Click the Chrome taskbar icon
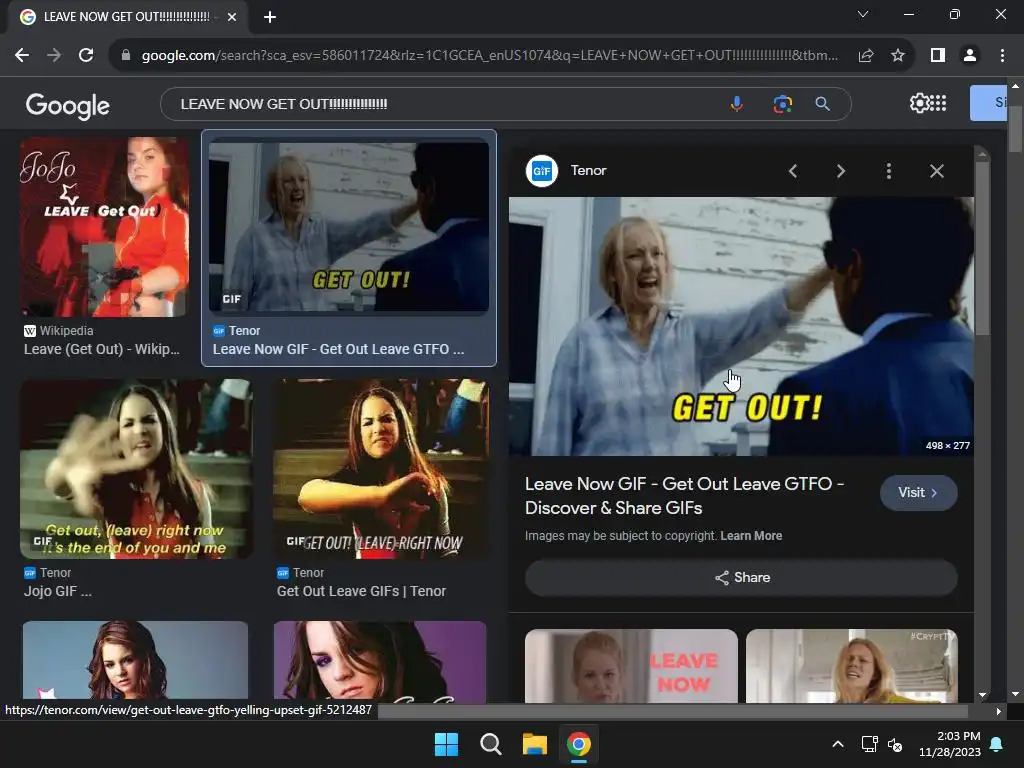The height and width of the screenshot is (768, 1024). [x=579, y=744]
